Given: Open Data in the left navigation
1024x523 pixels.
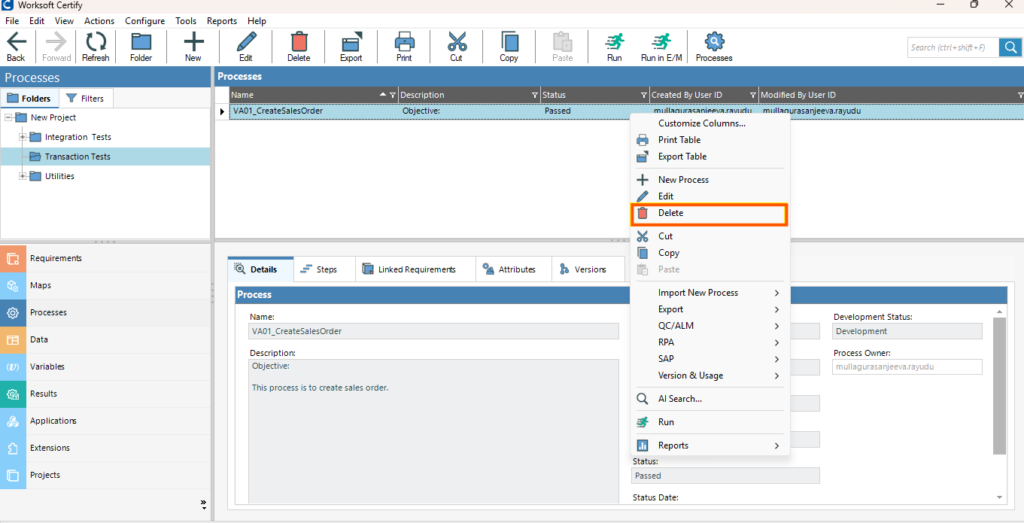Looking at the screenshot, I should [x=105, y=340].
